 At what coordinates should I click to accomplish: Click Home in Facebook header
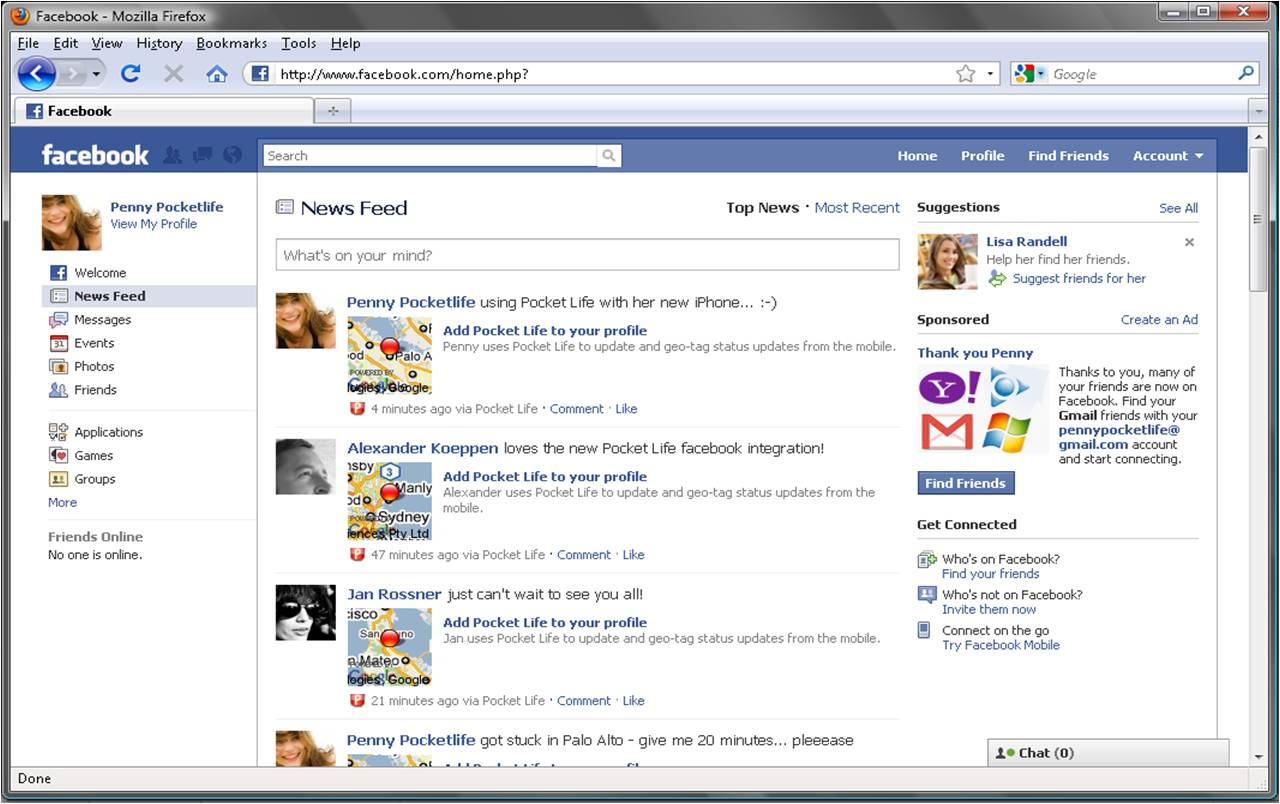point(917,156)
